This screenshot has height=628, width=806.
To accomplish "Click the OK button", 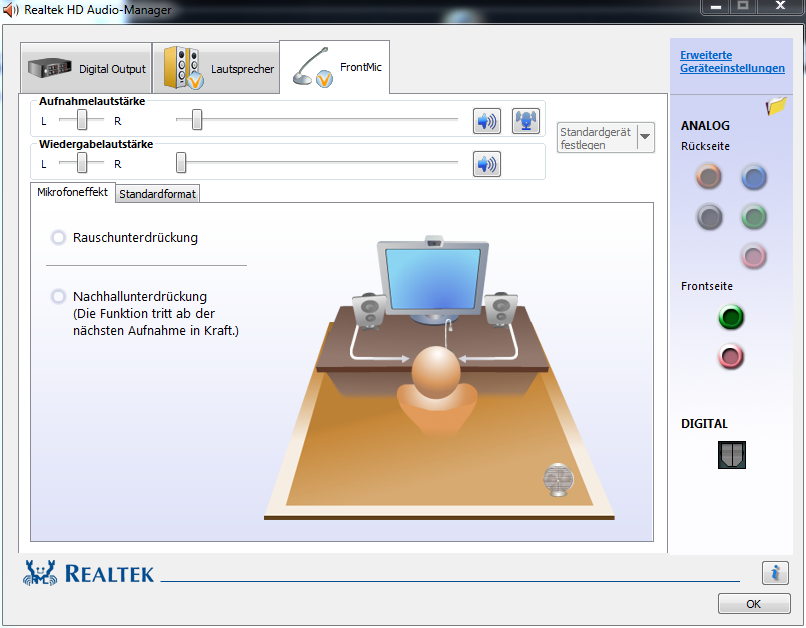I will [754, 604].
